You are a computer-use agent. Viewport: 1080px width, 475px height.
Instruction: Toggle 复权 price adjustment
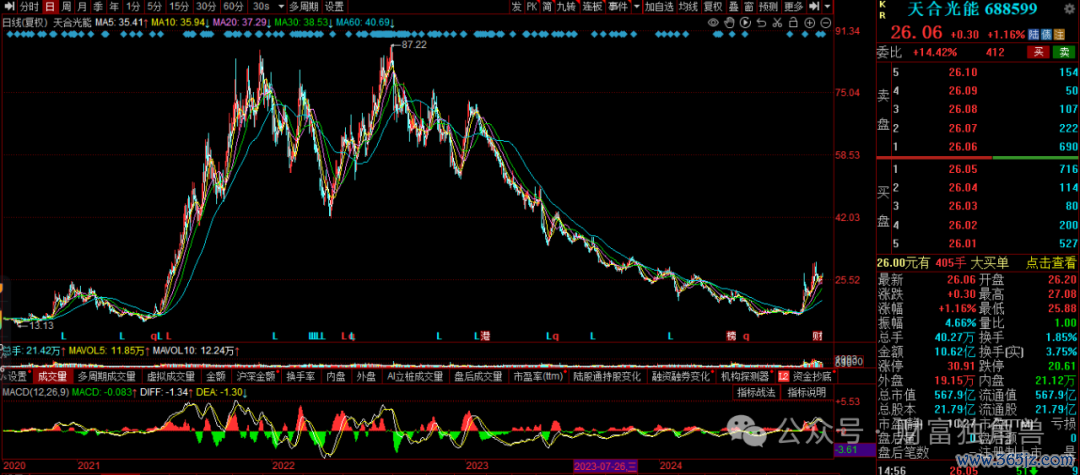tap(714, 7)
